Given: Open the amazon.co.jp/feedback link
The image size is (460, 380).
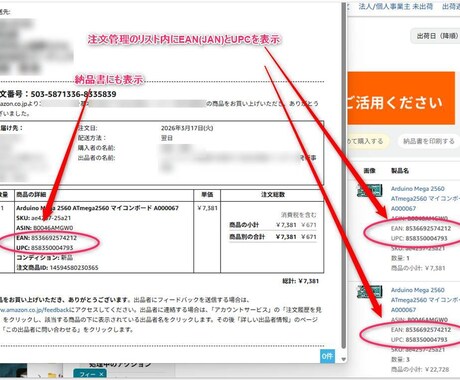Looking at the screenshot, I should [x=35, y=310].
